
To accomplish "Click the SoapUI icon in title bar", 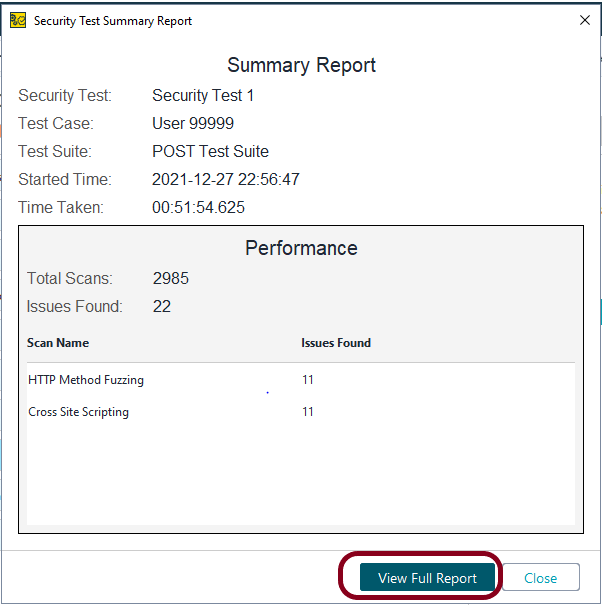I will click(18, 20).
